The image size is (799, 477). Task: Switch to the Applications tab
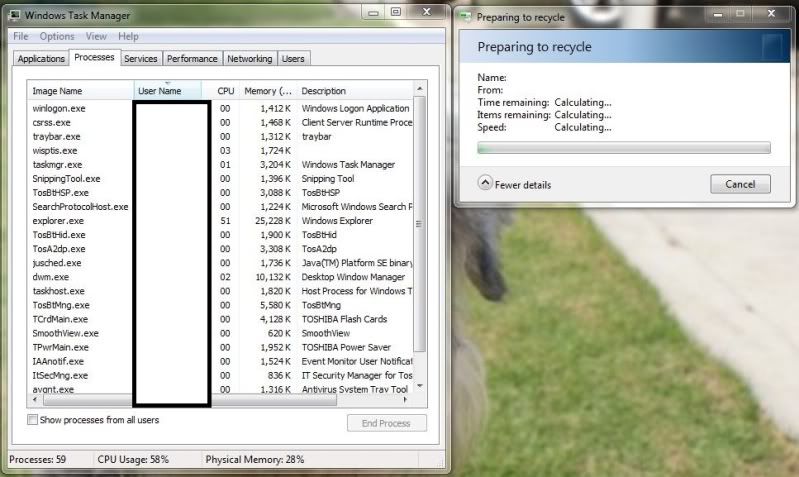click(41, 59)
